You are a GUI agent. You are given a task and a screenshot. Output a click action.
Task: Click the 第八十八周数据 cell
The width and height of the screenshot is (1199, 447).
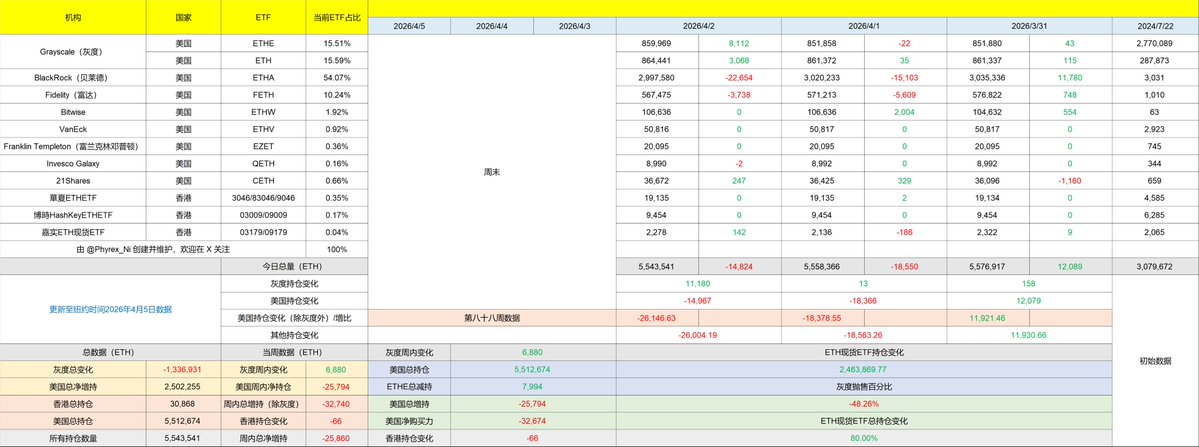[492, 317]
